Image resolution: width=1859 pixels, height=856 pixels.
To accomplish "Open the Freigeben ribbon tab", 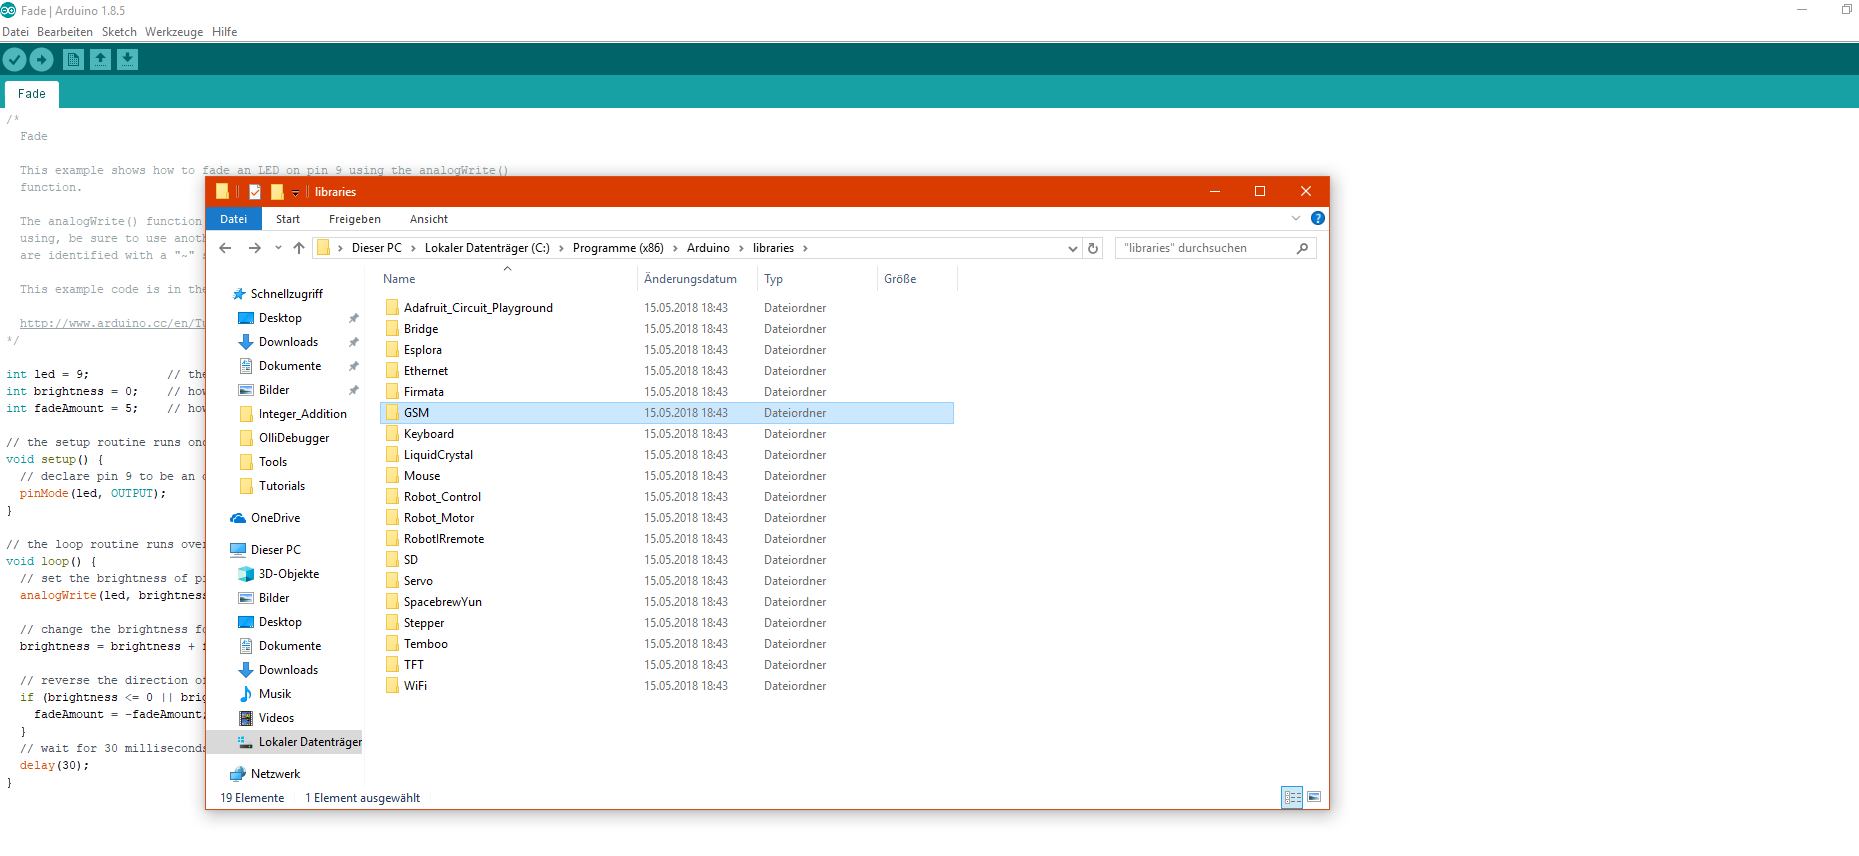I will pos(355,219).
